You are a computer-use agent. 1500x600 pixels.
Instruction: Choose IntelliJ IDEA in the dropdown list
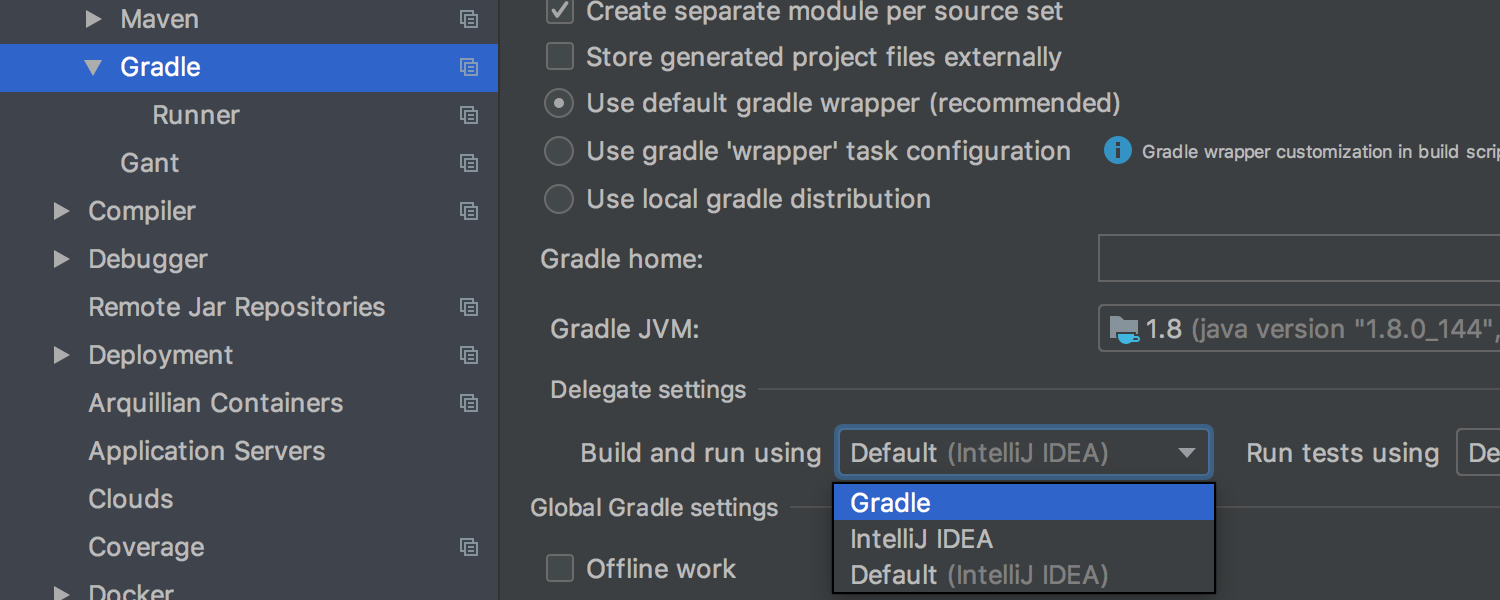point(1022,539)
